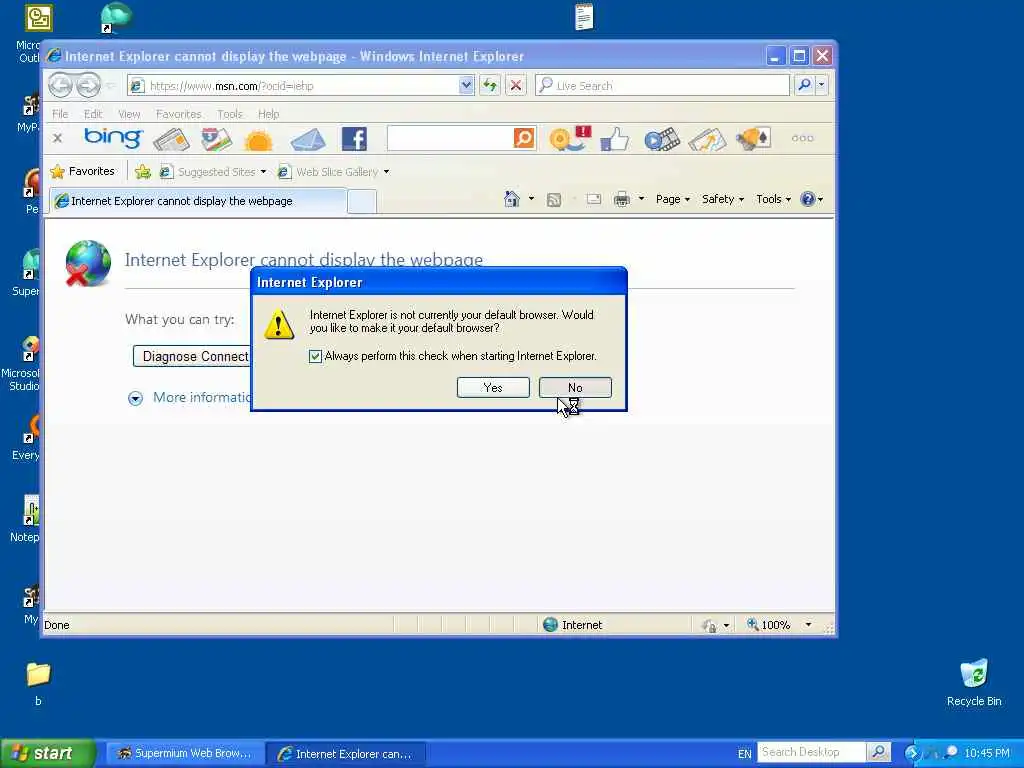Open Suggested Sites dropdown
Image resolution: width=1024 pixels, height=768 pixels.
point(214,172)
